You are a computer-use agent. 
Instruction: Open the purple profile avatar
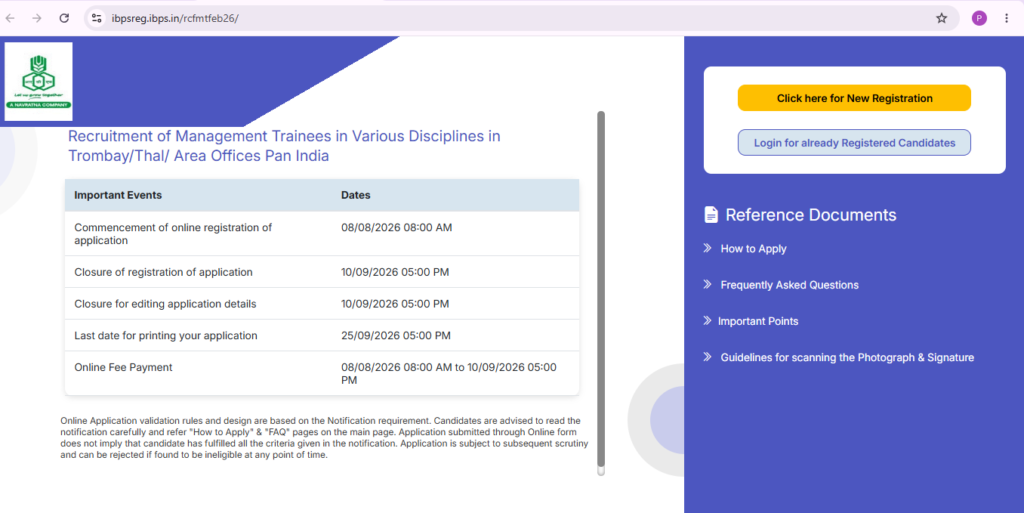tap(978, 18)
